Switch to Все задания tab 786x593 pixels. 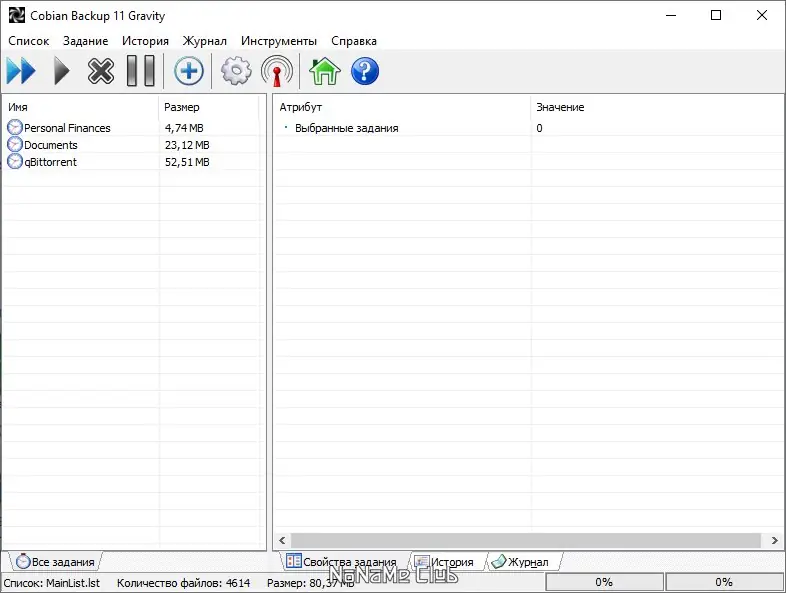55,561
